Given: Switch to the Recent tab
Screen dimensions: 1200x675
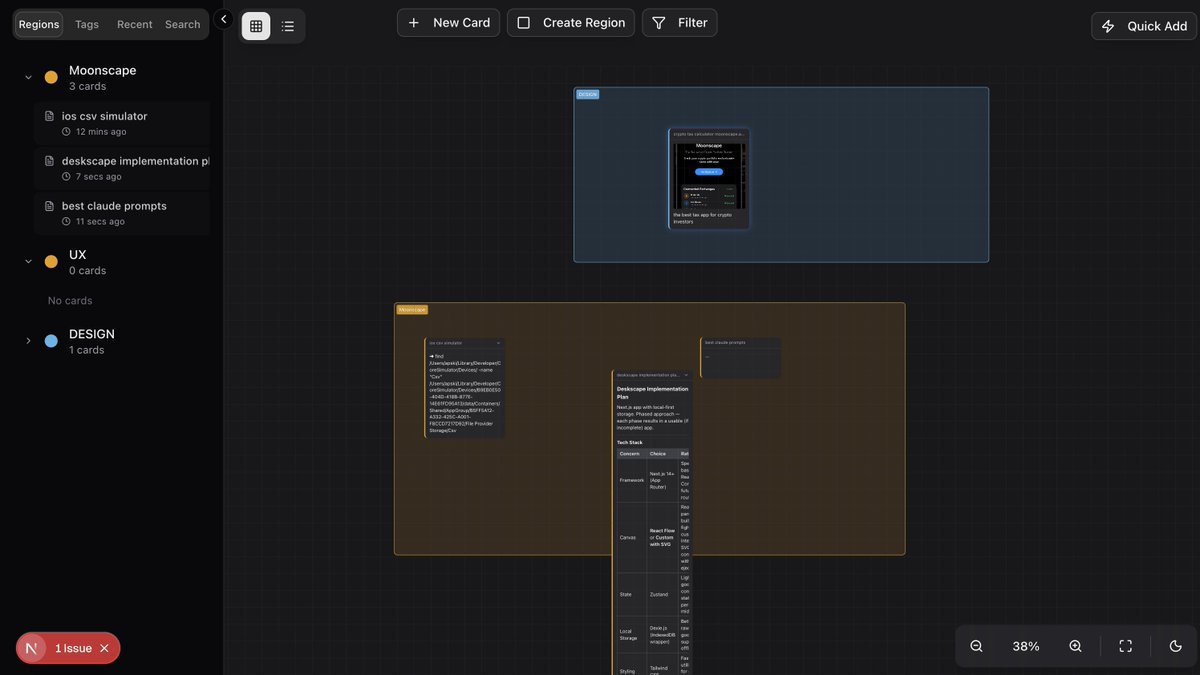Looking at the screenshot, I should pos(135,24).
